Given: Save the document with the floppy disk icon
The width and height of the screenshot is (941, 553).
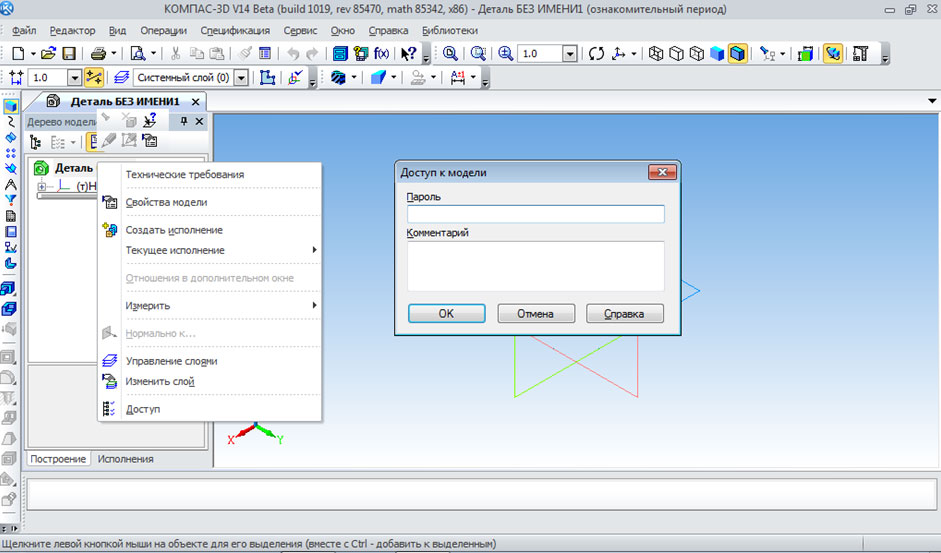Looking at the screenshot, I should pos(68,53).
